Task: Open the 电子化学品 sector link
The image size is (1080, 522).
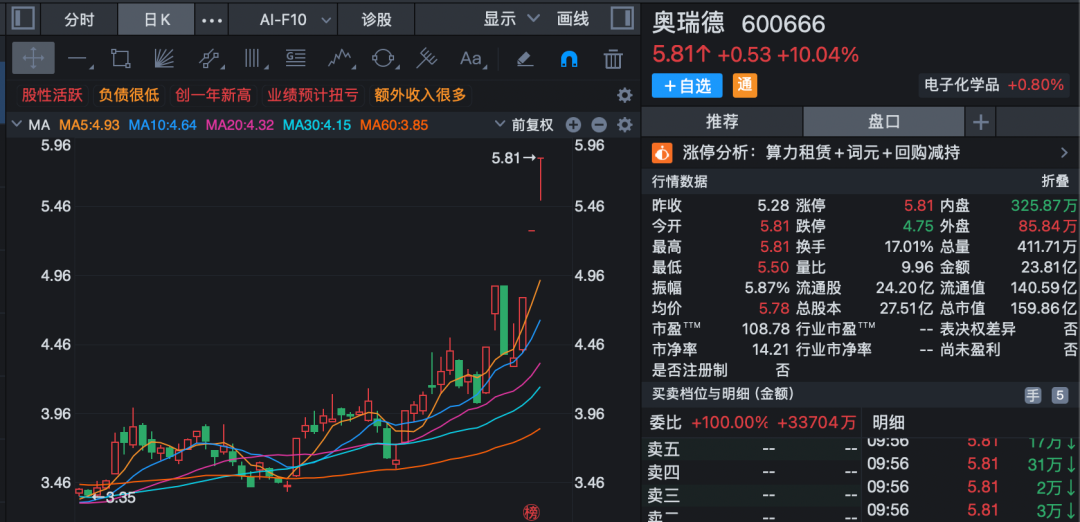Action: pos(962,85)
